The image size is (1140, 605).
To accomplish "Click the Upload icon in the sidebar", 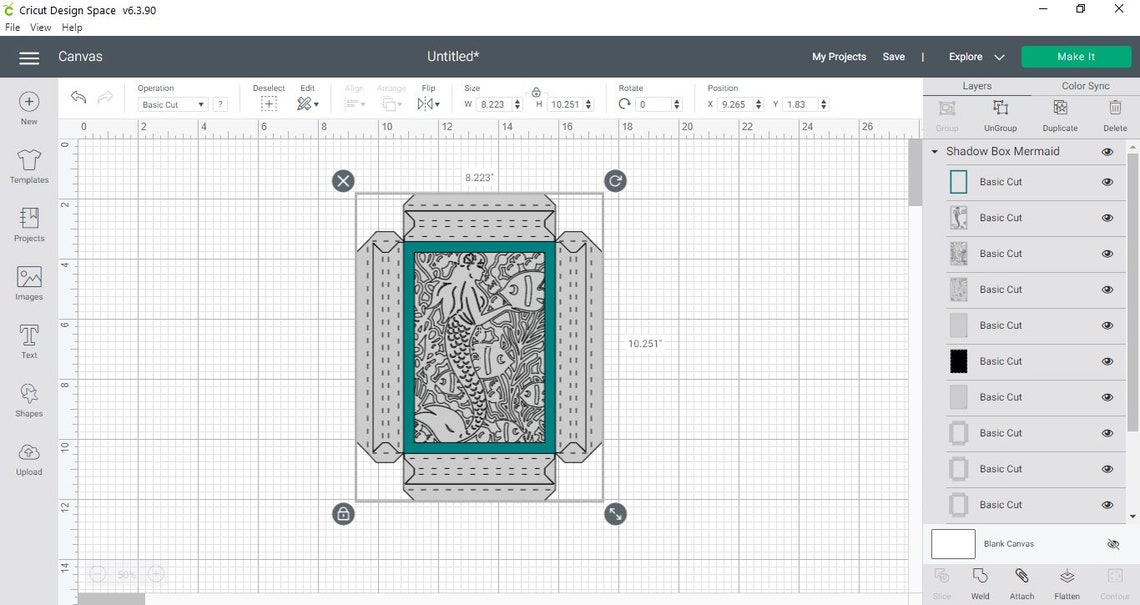I will pyautogui.click(x=28, y=456).
